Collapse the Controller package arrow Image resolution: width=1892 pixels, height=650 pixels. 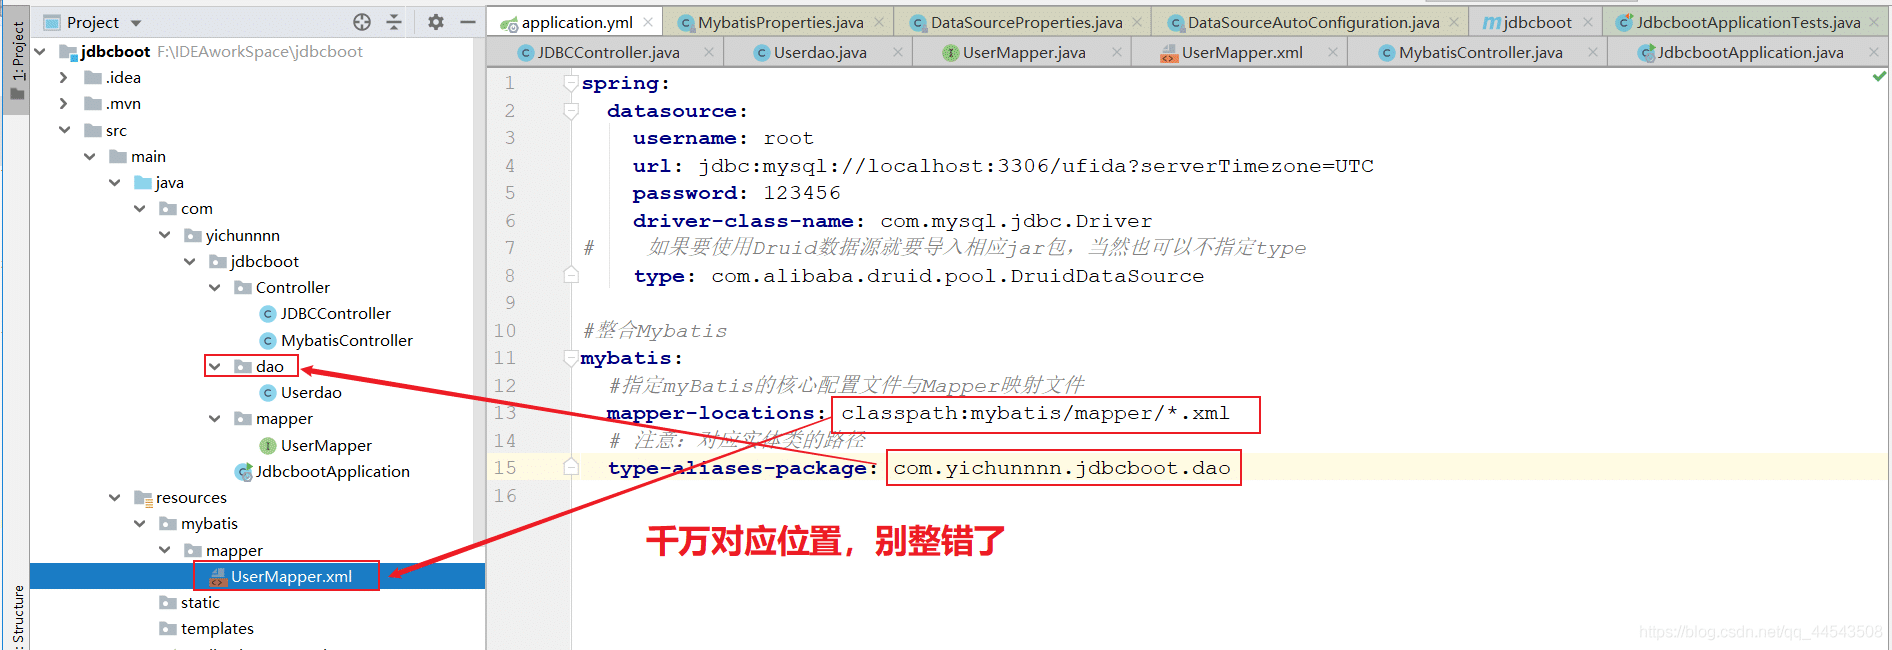click(x=214, y=287)
